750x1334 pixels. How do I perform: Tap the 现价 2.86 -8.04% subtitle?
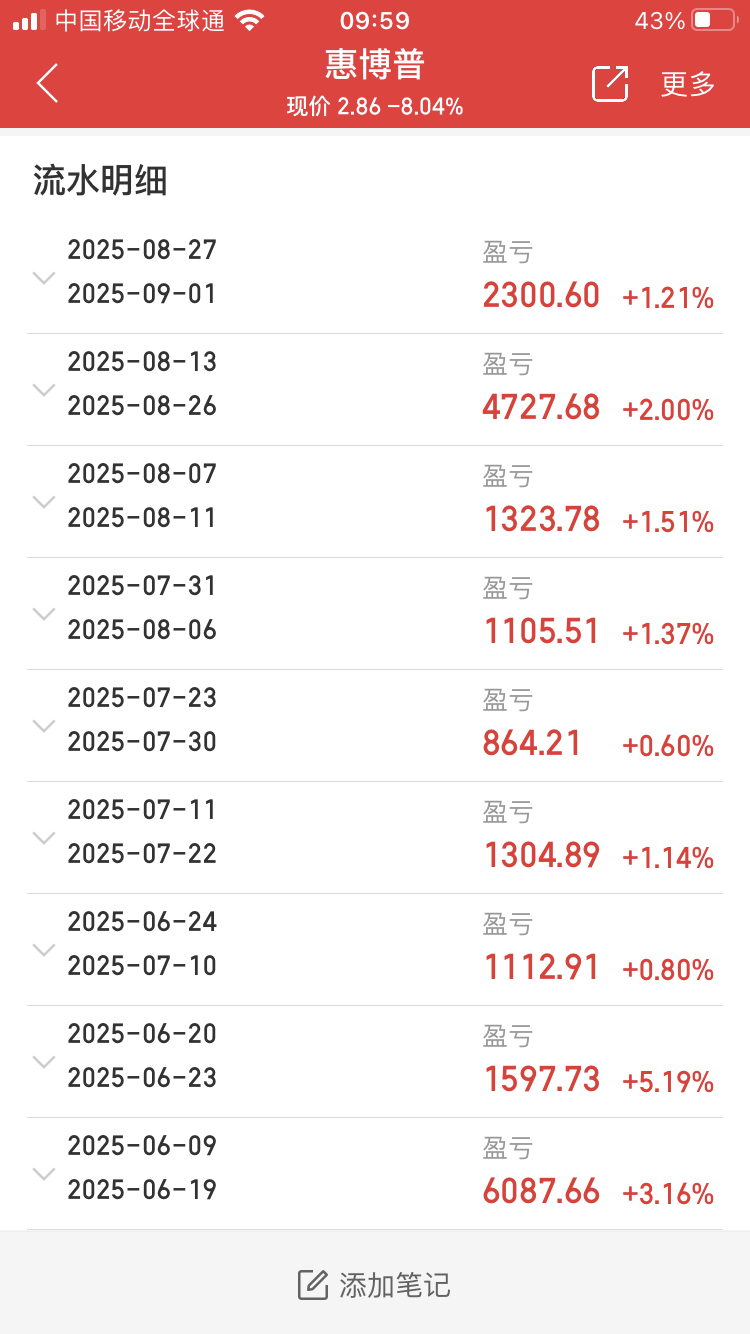pyautogui.click(x=375, y=106)
